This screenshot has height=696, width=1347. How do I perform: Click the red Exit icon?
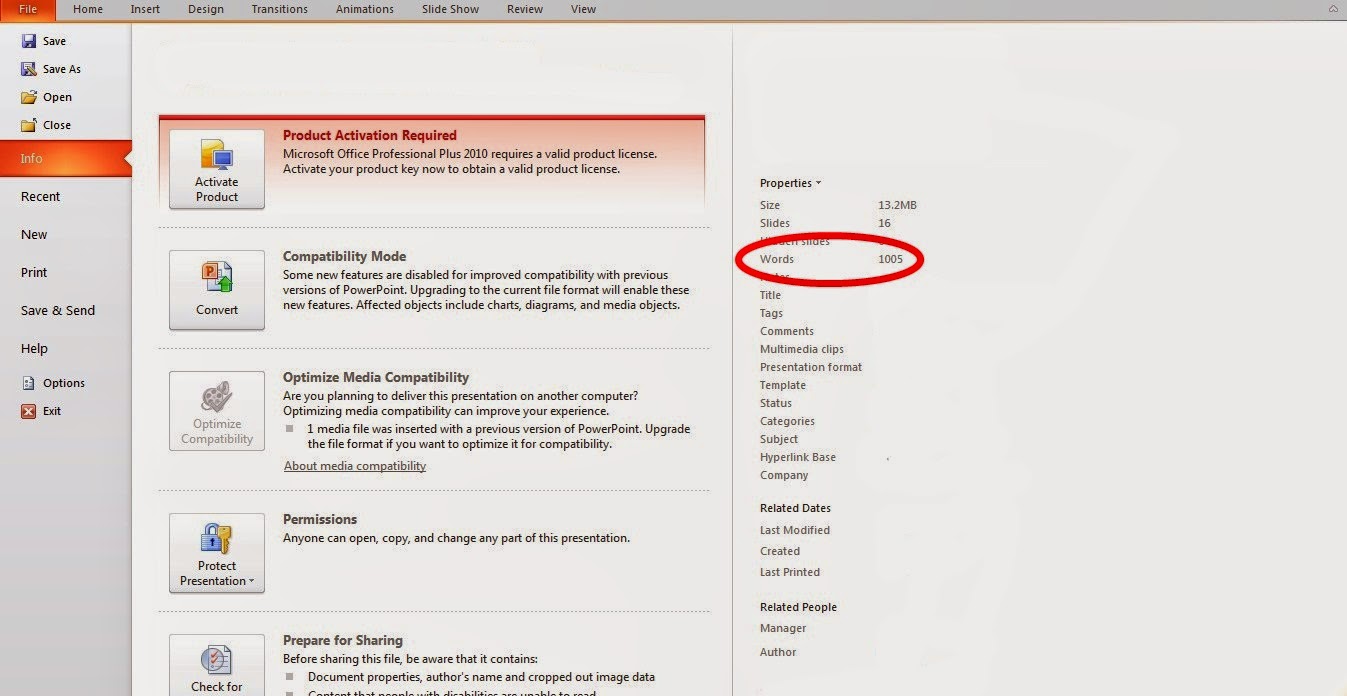[29, 411]
